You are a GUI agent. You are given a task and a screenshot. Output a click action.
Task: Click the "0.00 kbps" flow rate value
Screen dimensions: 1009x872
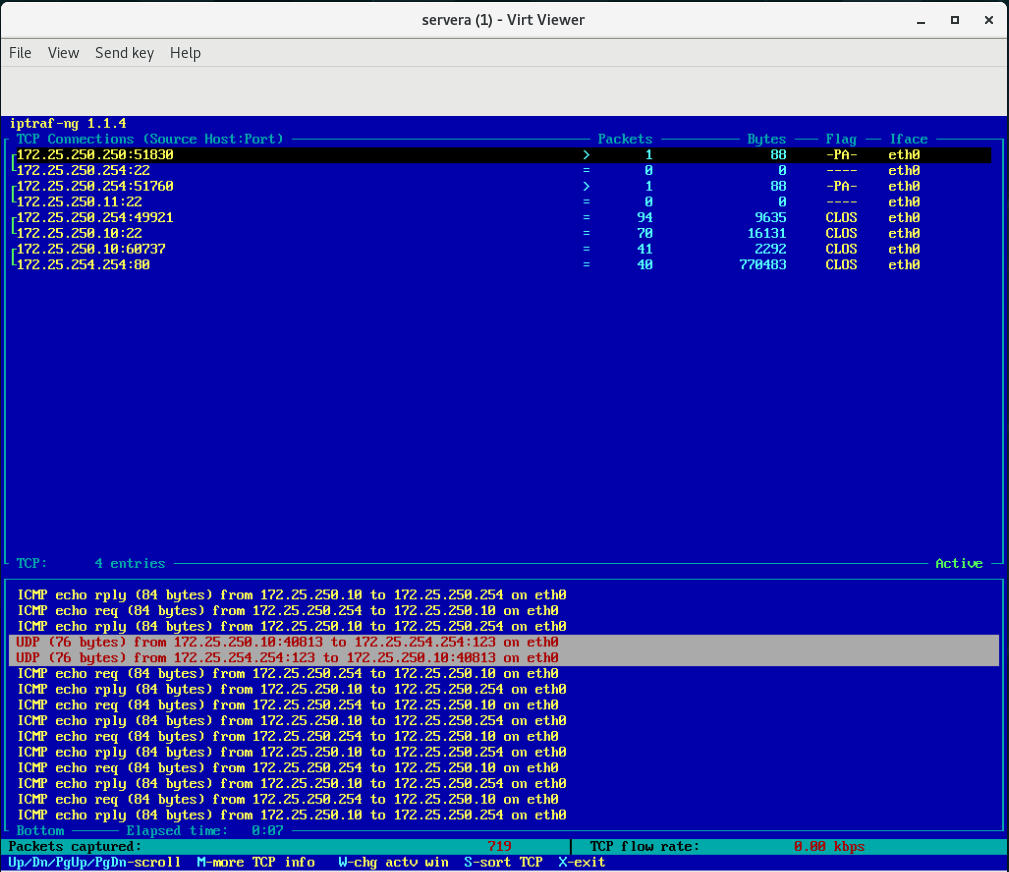pyautogui.click(x=829, y=847)
